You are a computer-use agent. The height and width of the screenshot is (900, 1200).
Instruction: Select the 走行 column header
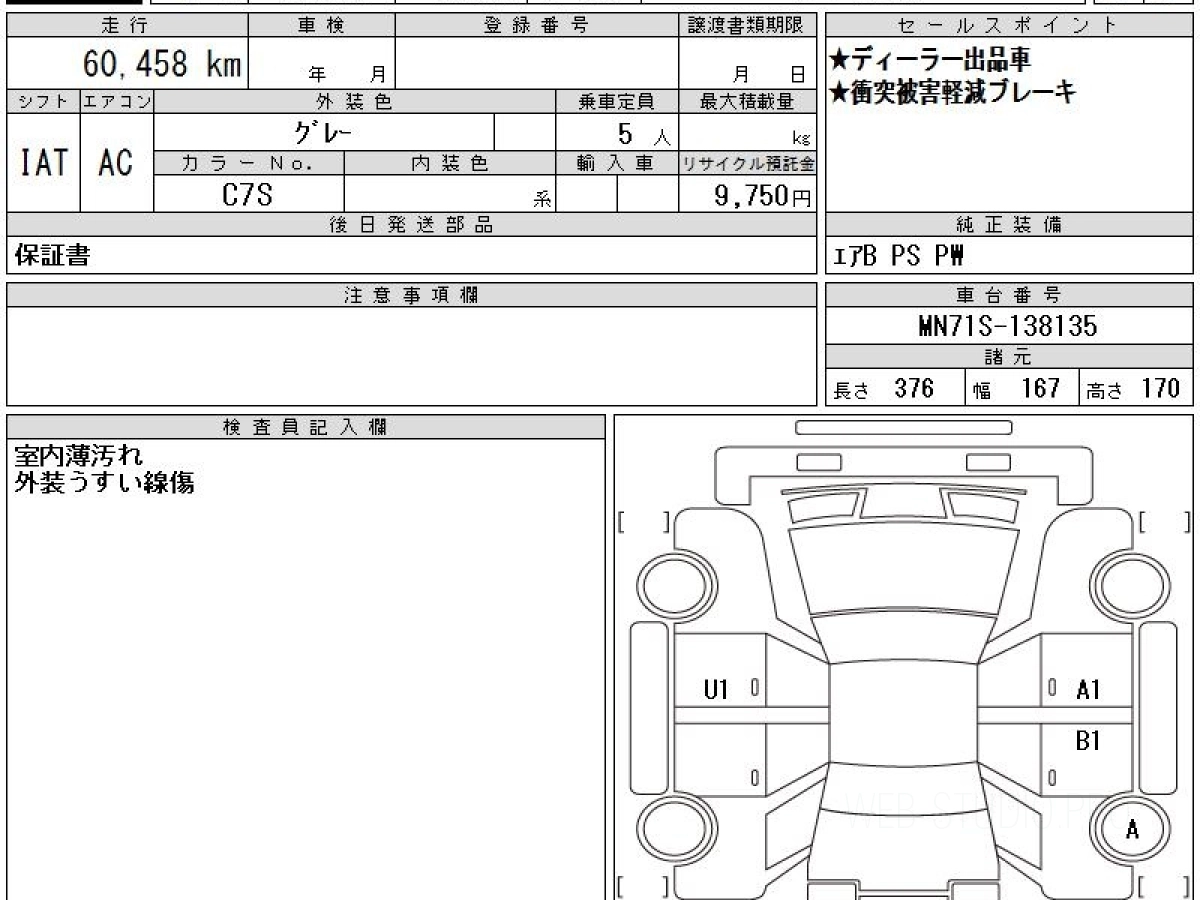click(126, 26)
